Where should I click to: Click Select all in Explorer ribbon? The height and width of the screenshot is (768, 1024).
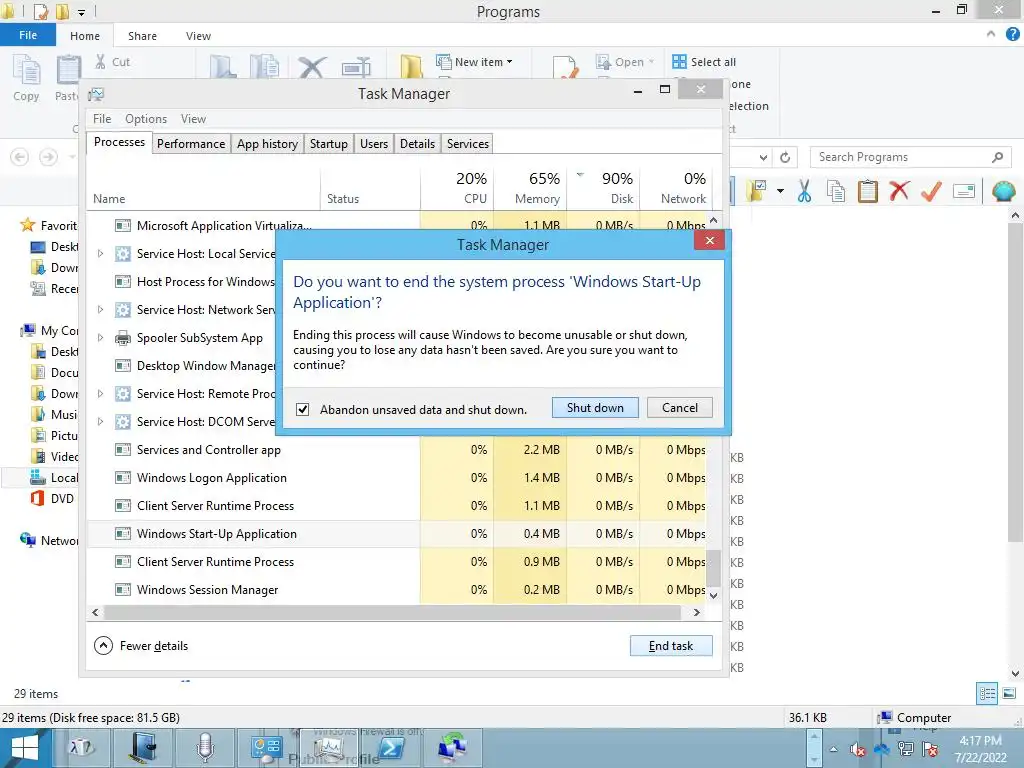pos(704,62)
